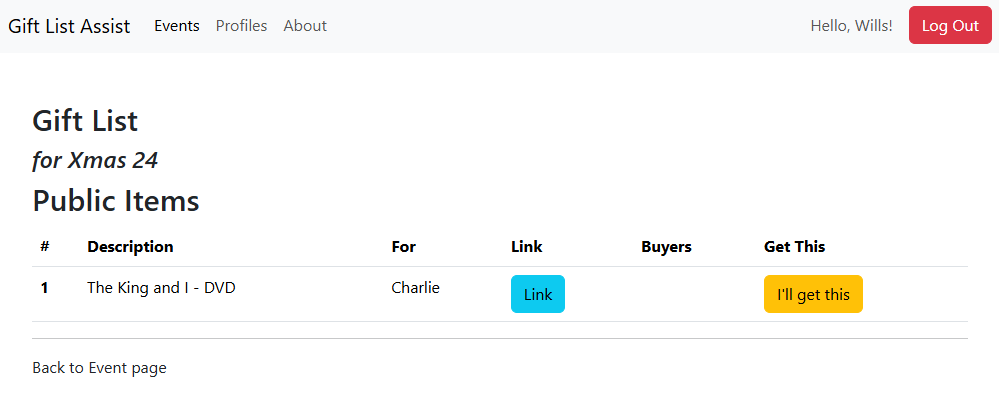
Task: Click the '#' column header
Action: pos(45,247)
